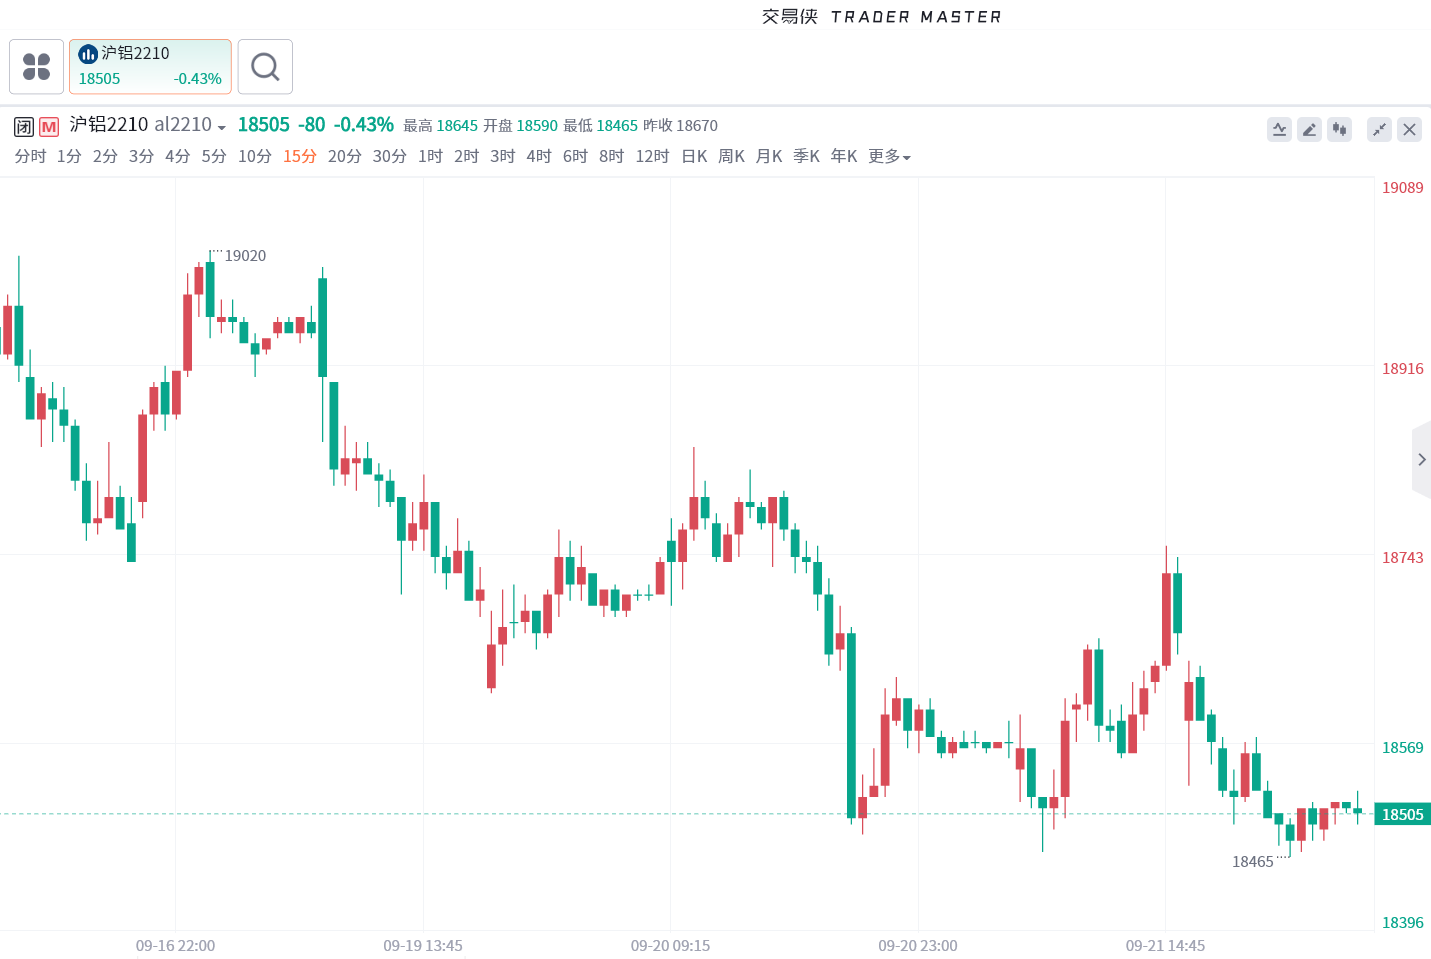This screenshot has width=1431, height=959.
Task: Select the 周K interval
Action: [x=731, y=156]
